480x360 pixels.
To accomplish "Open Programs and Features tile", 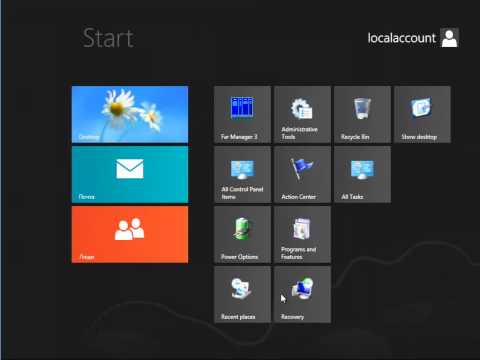I will 302,234.
